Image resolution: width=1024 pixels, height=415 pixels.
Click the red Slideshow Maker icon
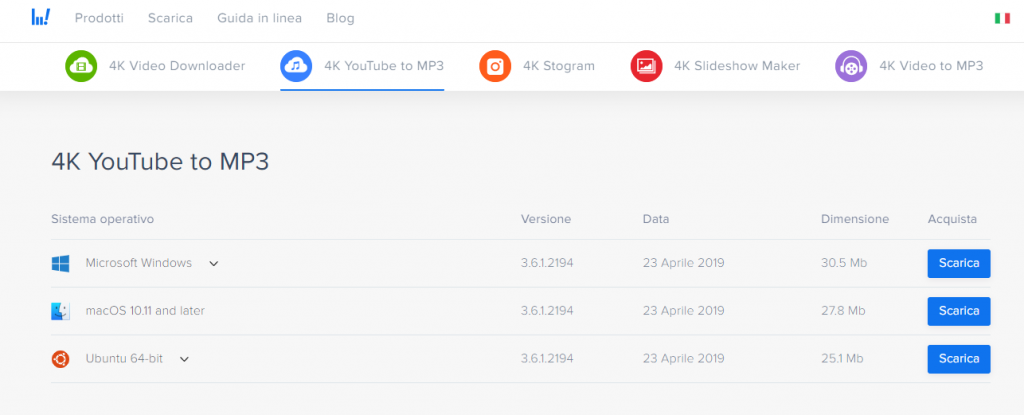click(x=646, y=66)
